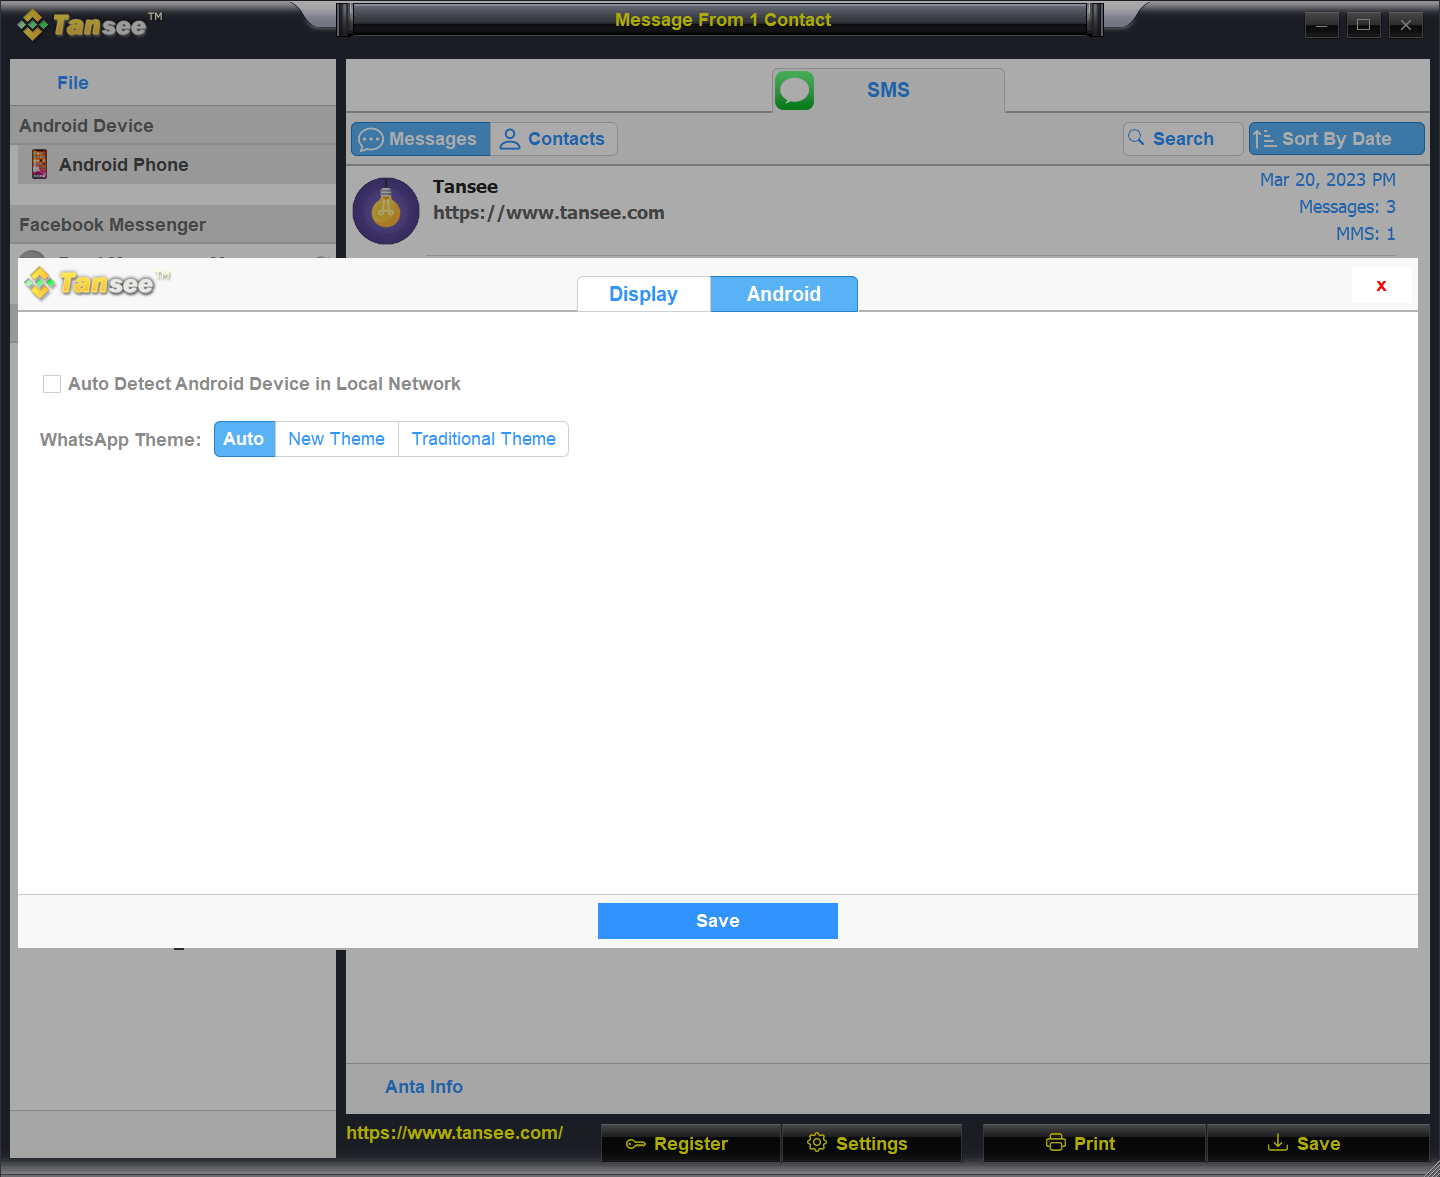Click the download icon beside bottom Save

coord(1278,1142)
